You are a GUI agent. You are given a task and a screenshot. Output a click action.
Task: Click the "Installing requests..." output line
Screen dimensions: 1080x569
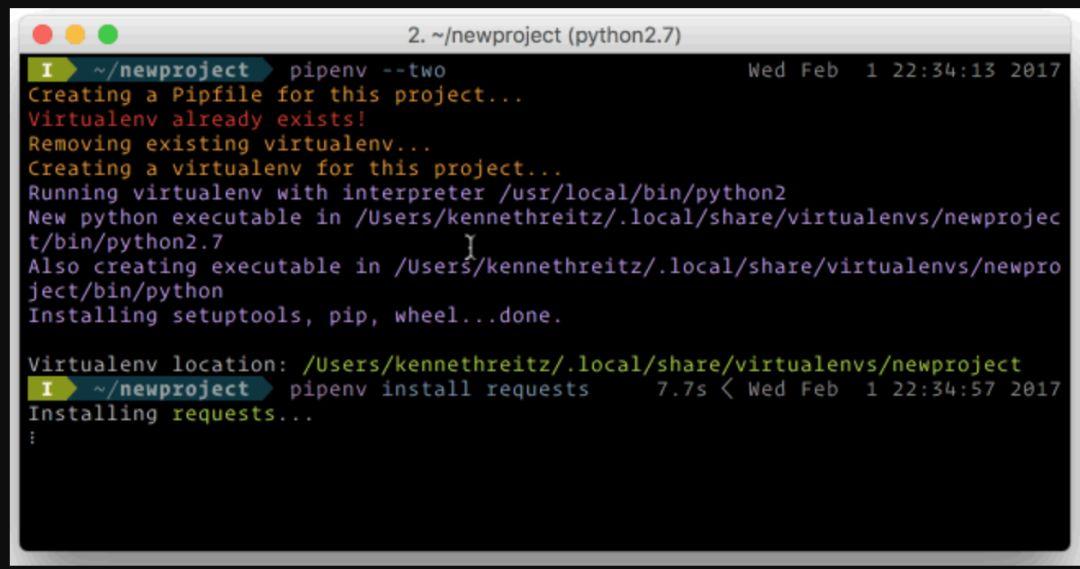(171, 414)
